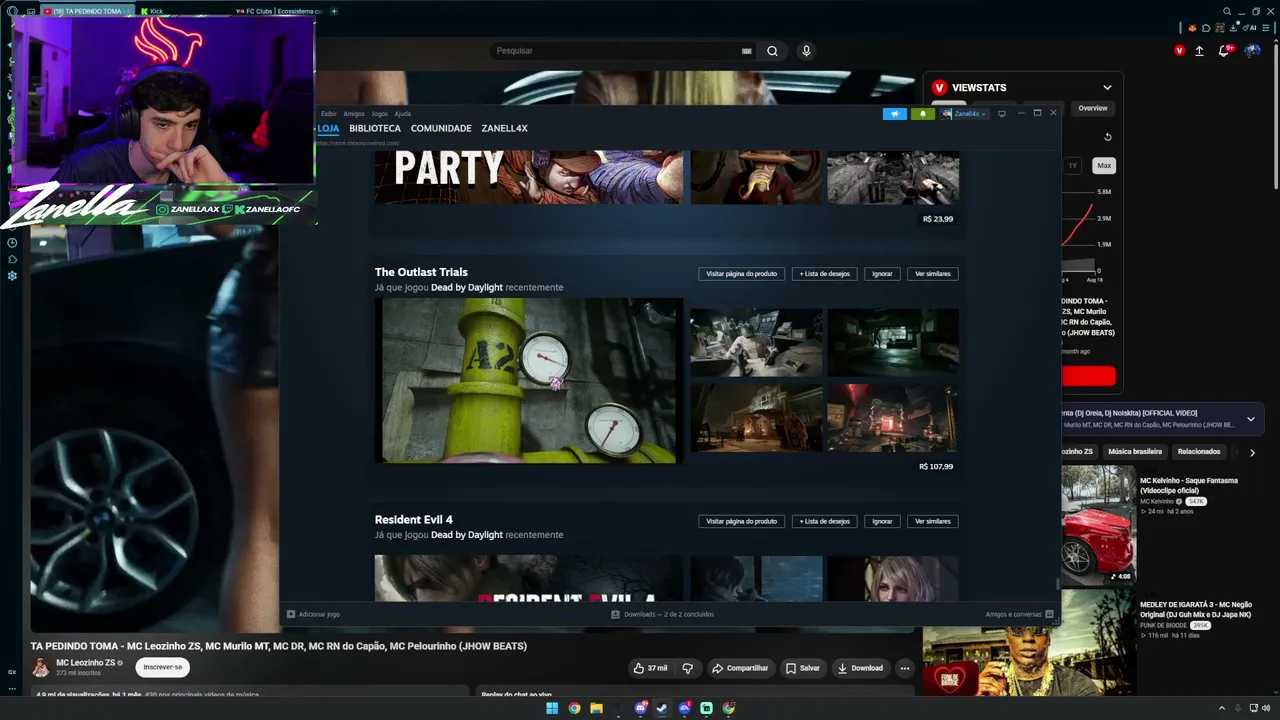This screenshot has width=1280, height=720.
Task: Expand the playlist panel chevron
Action: pyautogui.click(x=1250, y=419)
